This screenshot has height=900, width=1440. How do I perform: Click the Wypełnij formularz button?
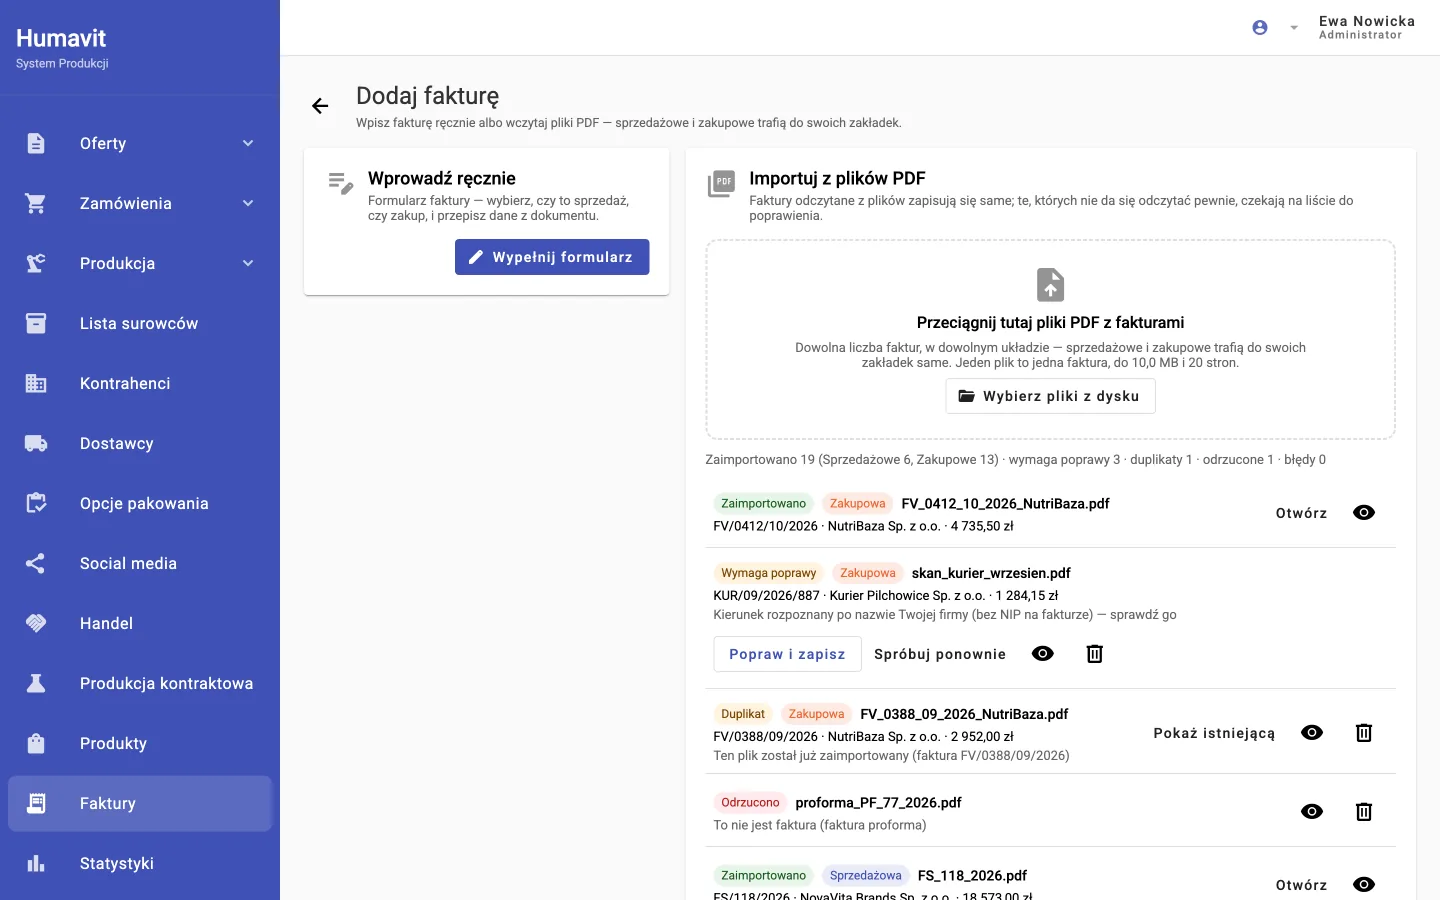(552, 257)
